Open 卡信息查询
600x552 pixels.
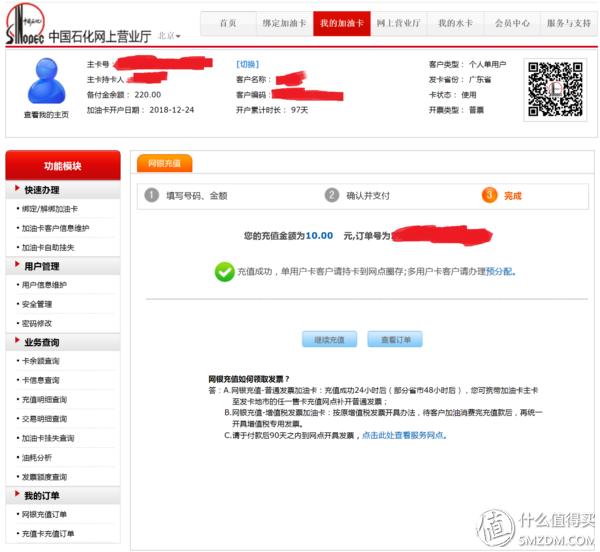(x=41, y=380)
